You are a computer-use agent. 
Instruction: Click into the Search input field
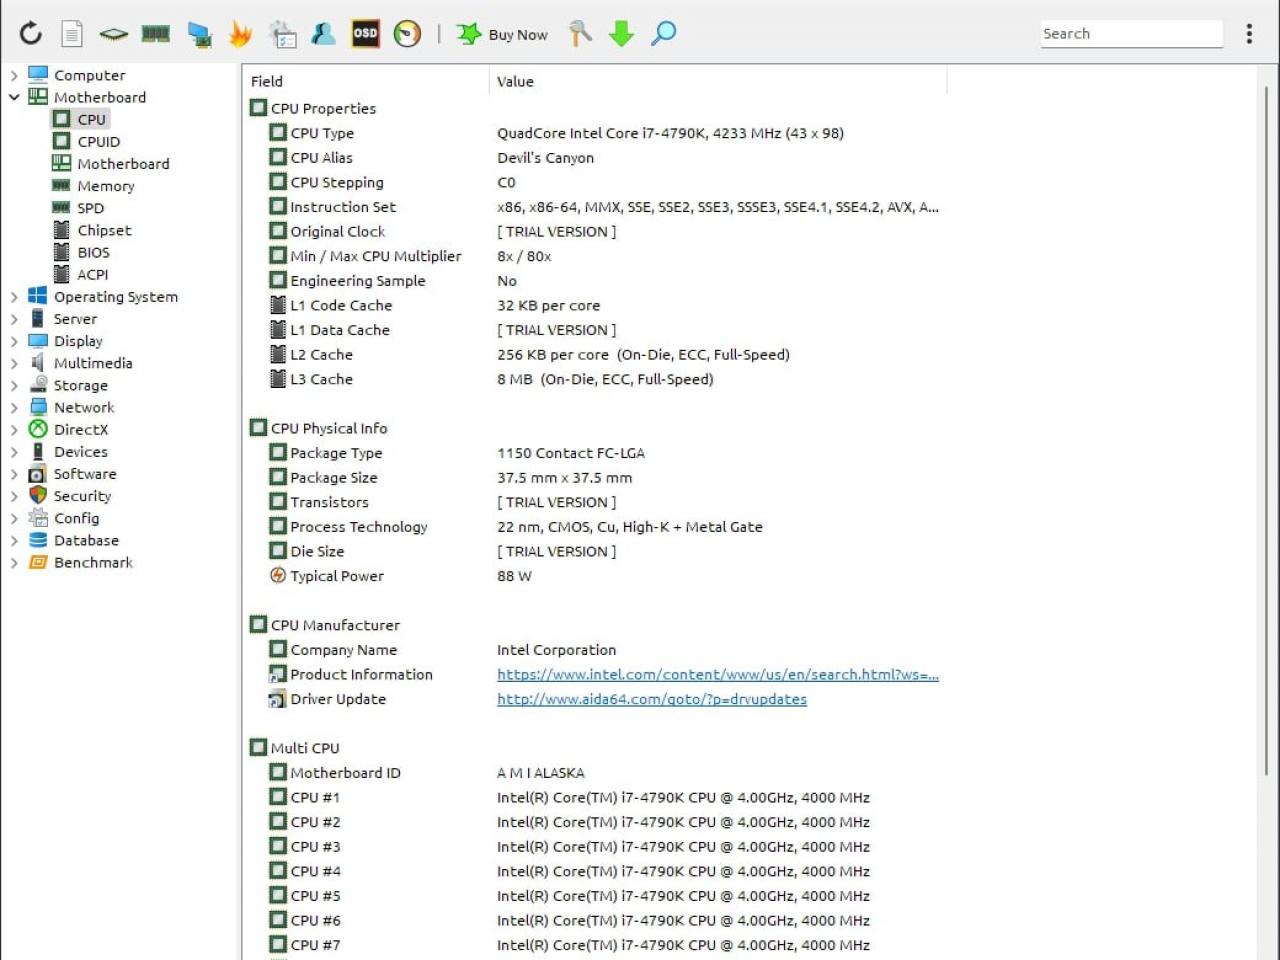(x=1131, y=34)
